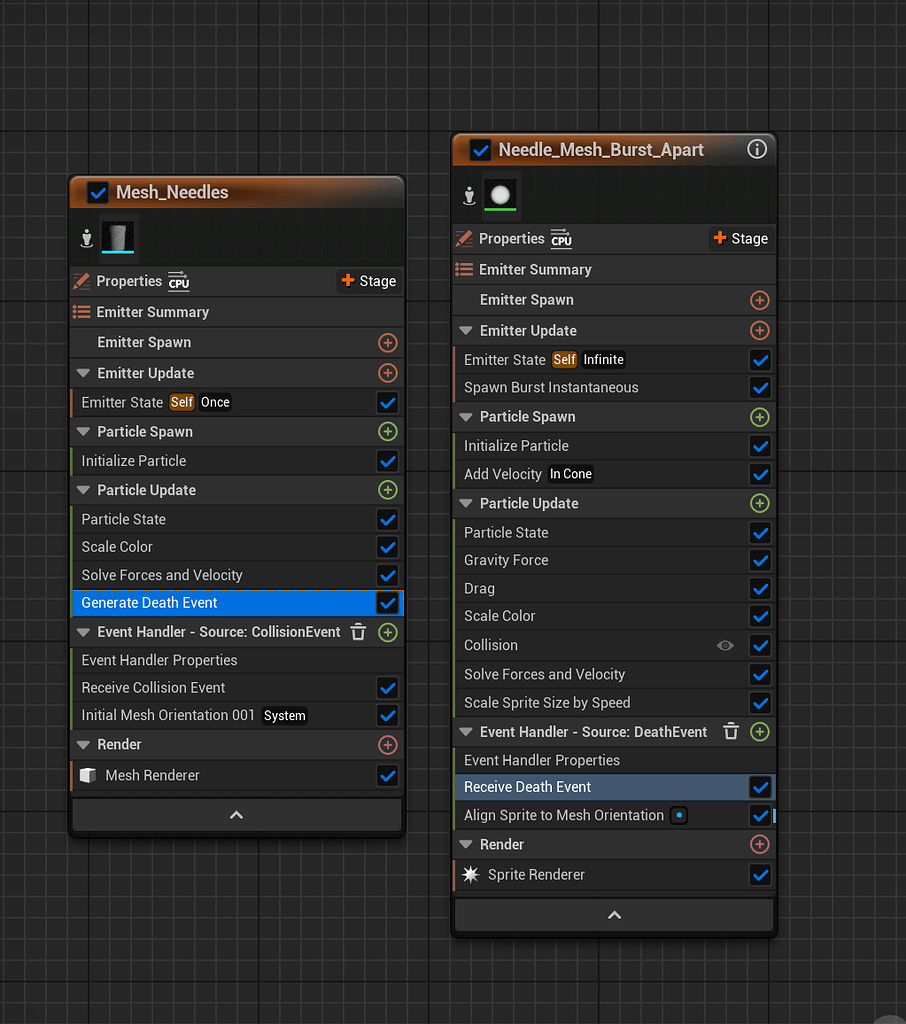The height and width of the screenshot is (1024, 906).
Task: Add module to Mesh_Needles Particle Spawn
Action: (388, 432)
